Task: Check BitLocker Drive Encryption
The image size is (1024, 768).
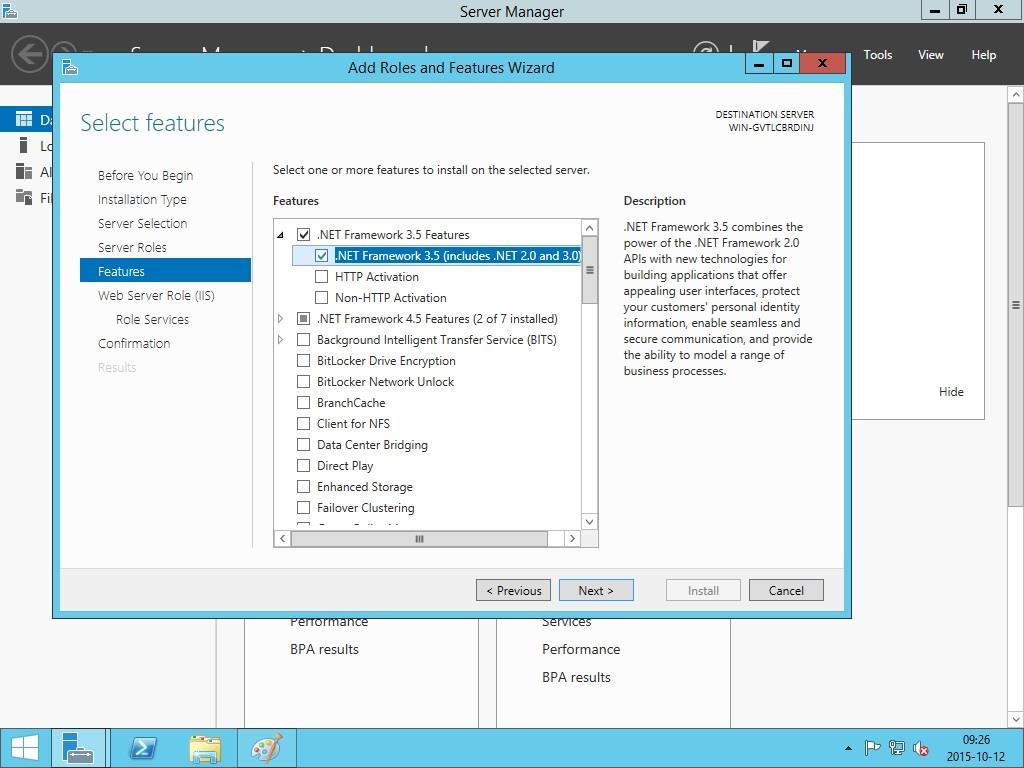Action: pos(303,360)
